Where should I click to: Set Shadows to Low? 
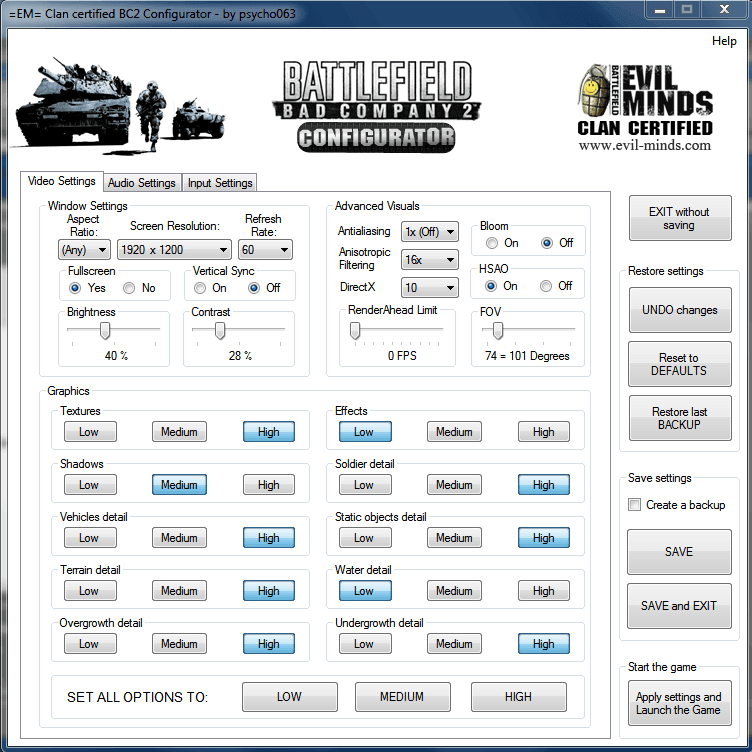pos(90,485)
